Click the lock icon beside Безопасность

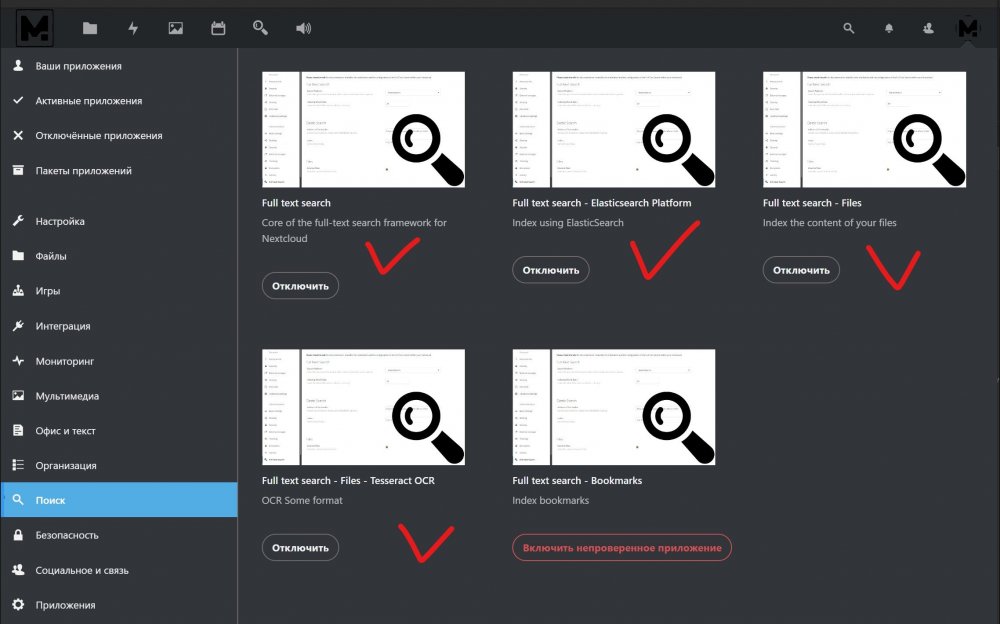pos(18,535)
